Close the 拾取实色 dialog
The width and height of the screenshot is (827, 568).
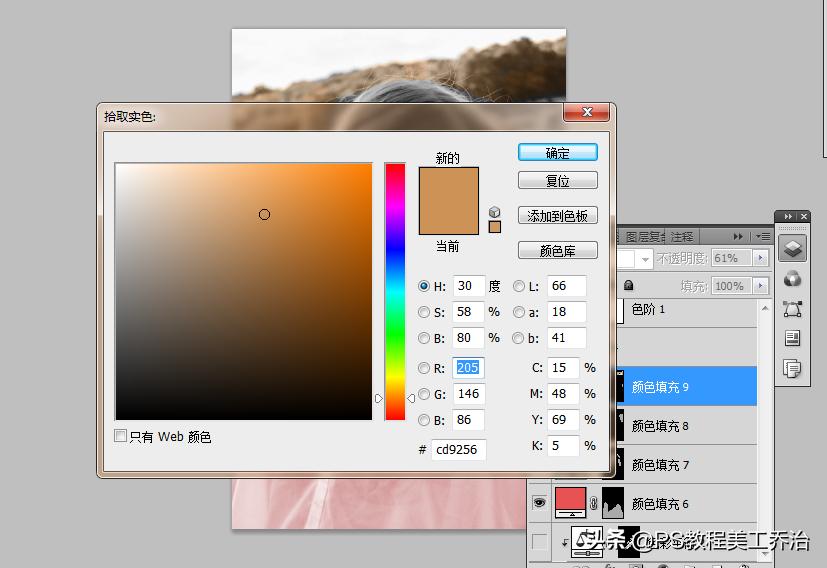coord(586,112)
